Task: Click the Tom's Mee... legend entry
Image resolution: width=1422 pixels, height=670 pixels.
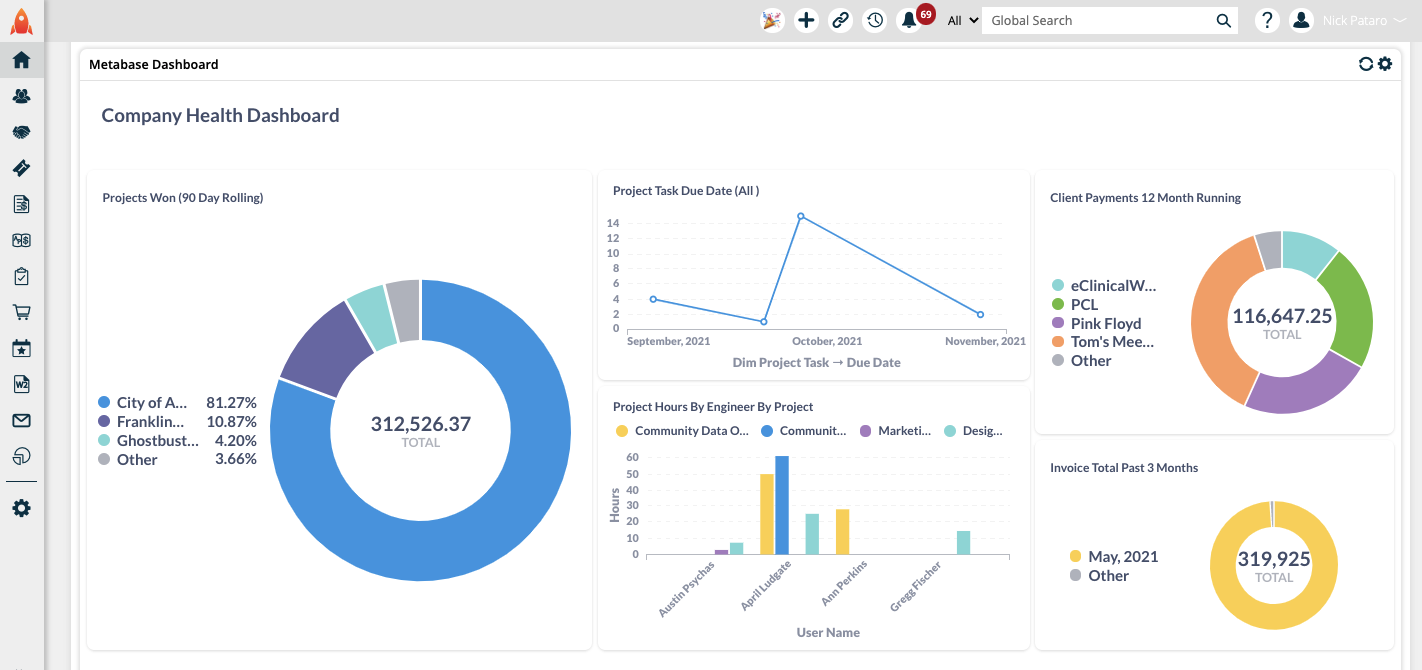Action: [x=1103, y=342]
